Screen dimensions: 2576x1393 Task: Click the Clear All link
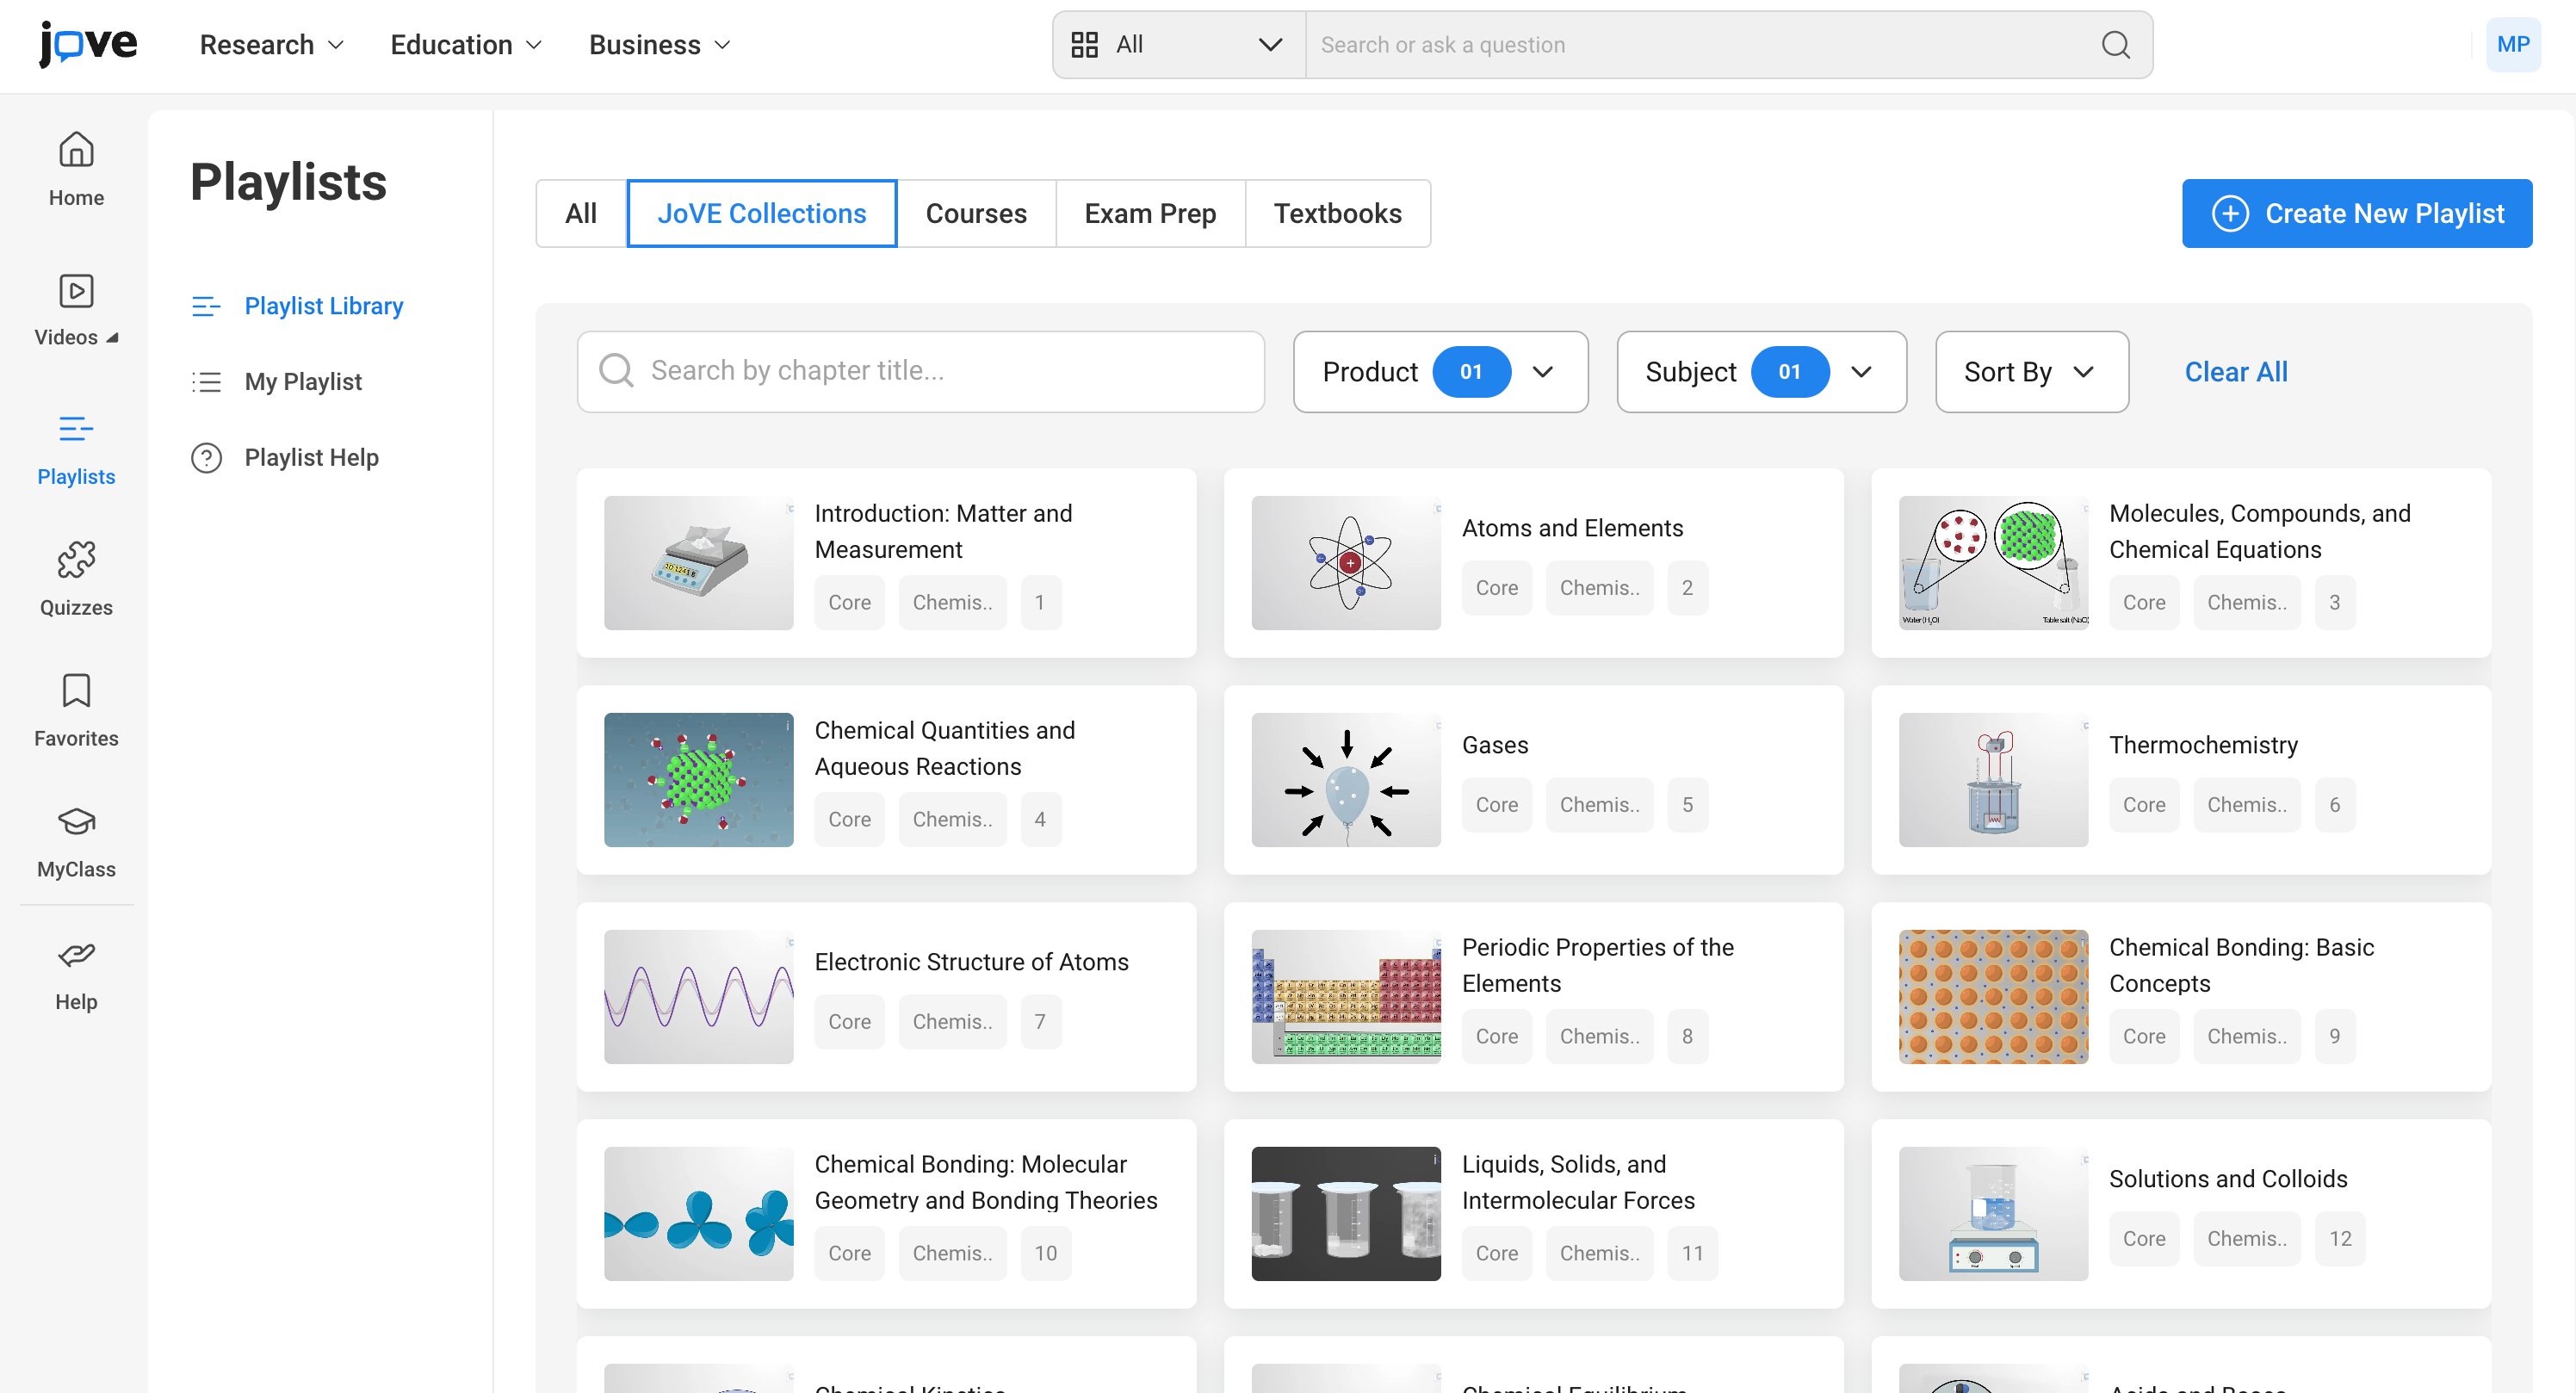(x=2235, y=372)
